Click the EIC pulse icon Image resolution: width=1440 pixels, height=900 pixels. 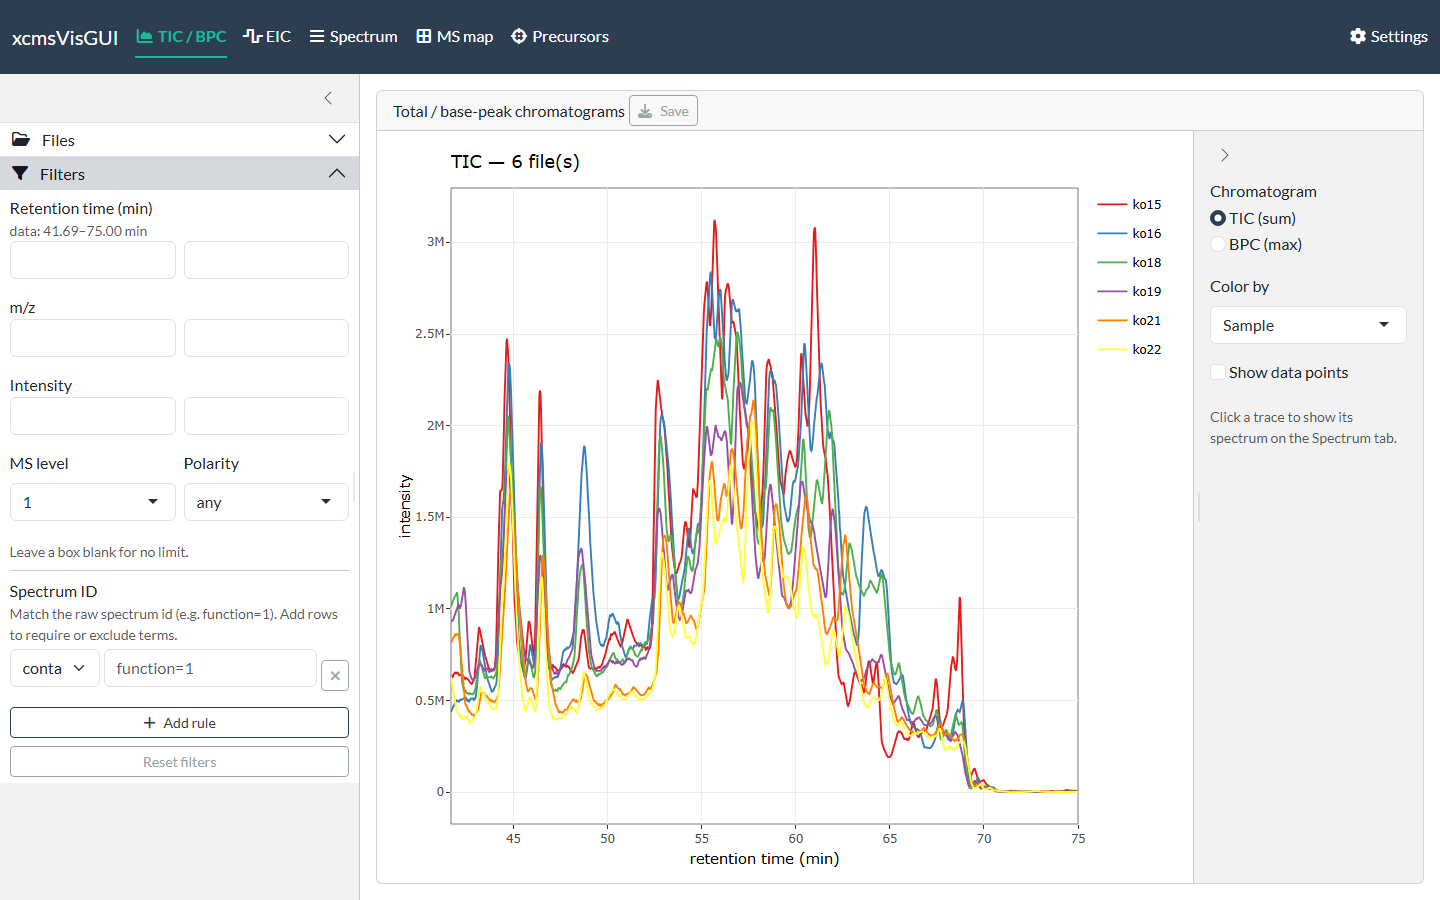[252, 36]
